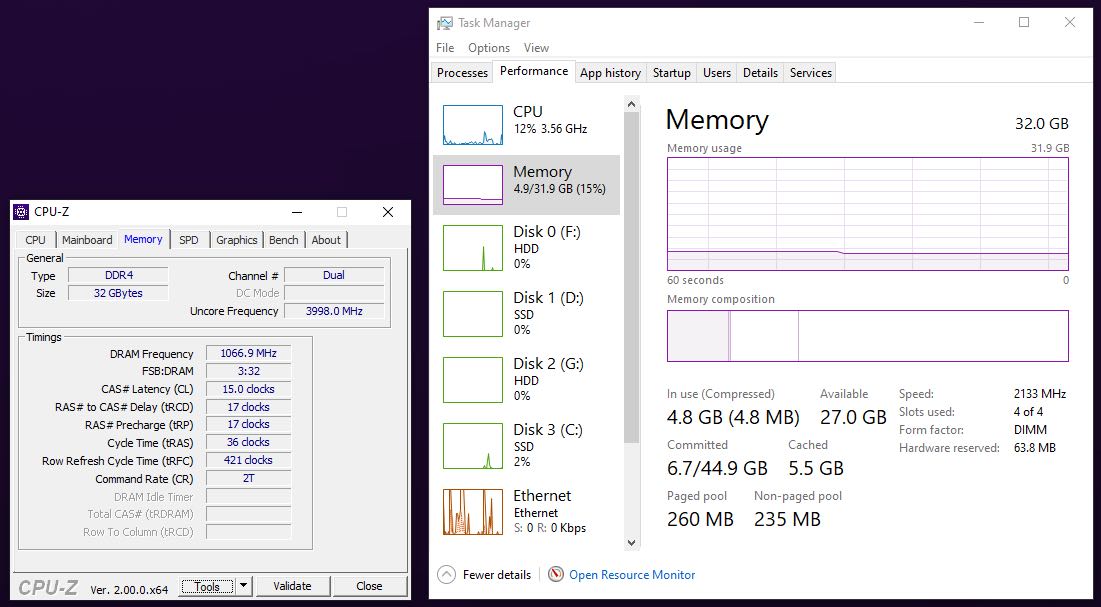Open Resource Monitor link
The height and width of the screenshot is (607, 1101).
pos(632,575)
